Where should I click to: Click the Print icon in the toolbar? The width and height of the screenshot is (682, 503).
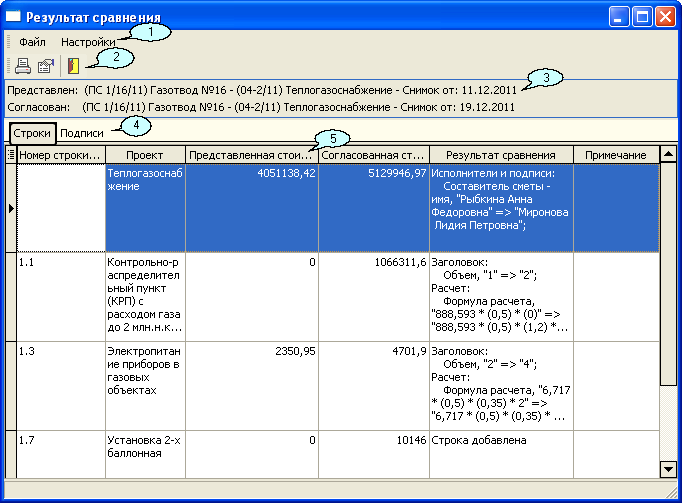tap(22, 67)
